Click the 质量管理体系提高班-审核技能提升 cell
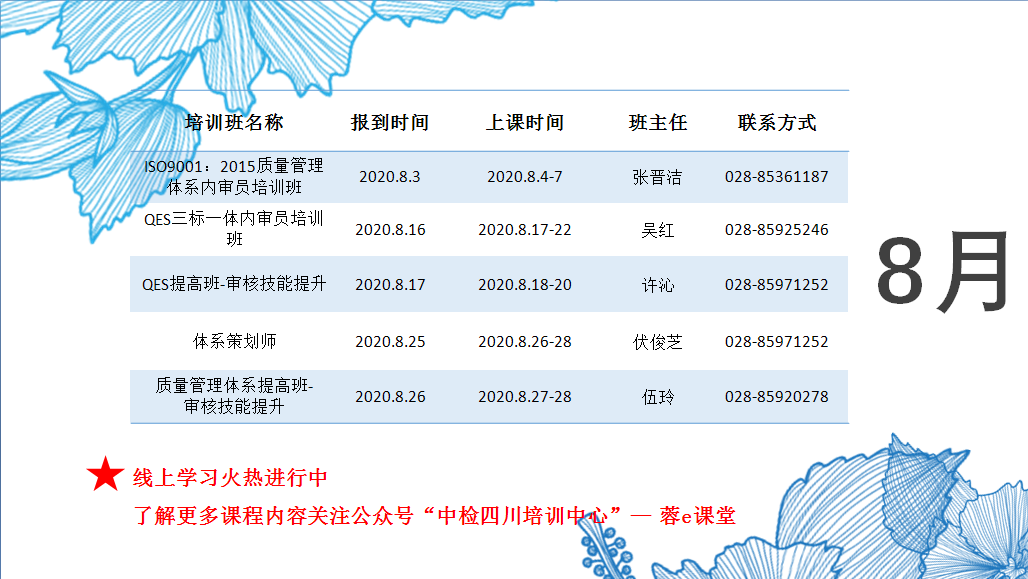Screen dimensions: 1028x579 [234, 396]
